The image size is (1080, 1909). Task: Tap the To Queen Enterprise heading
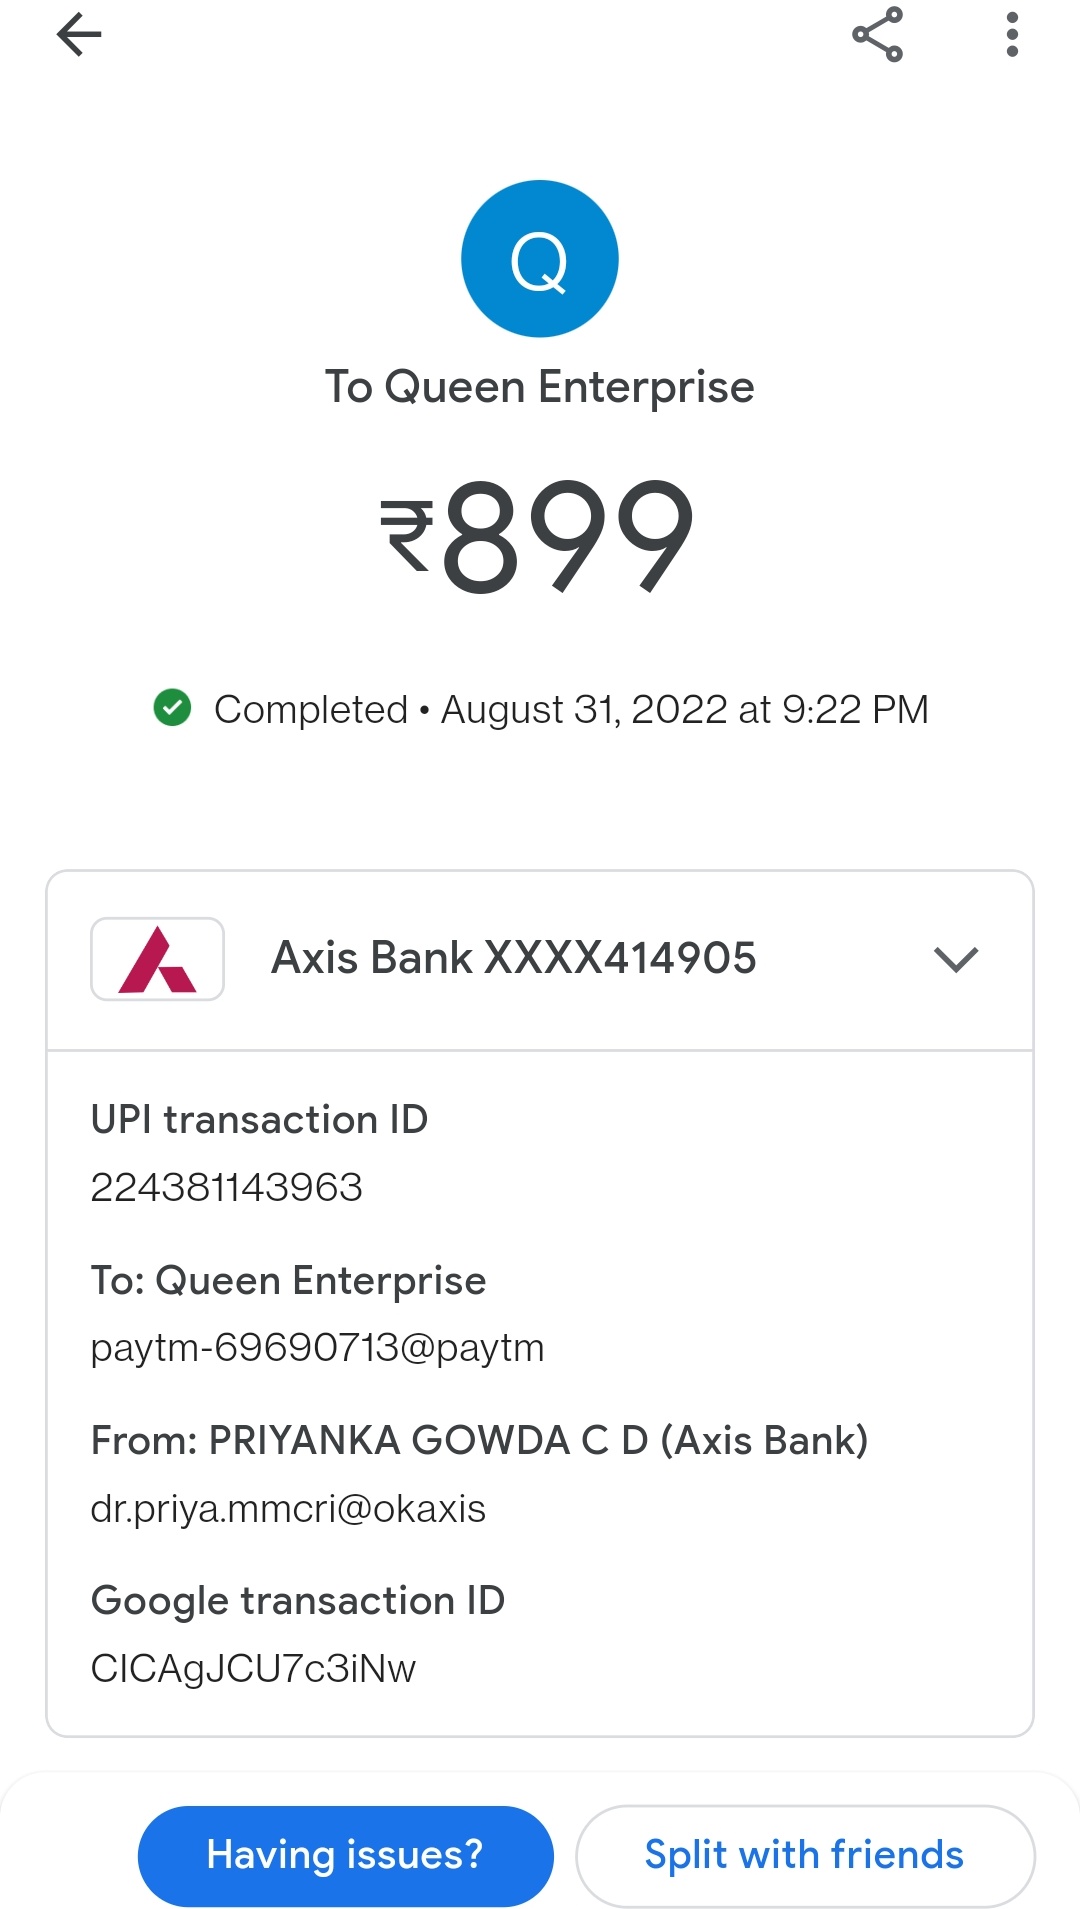(540, 387)
